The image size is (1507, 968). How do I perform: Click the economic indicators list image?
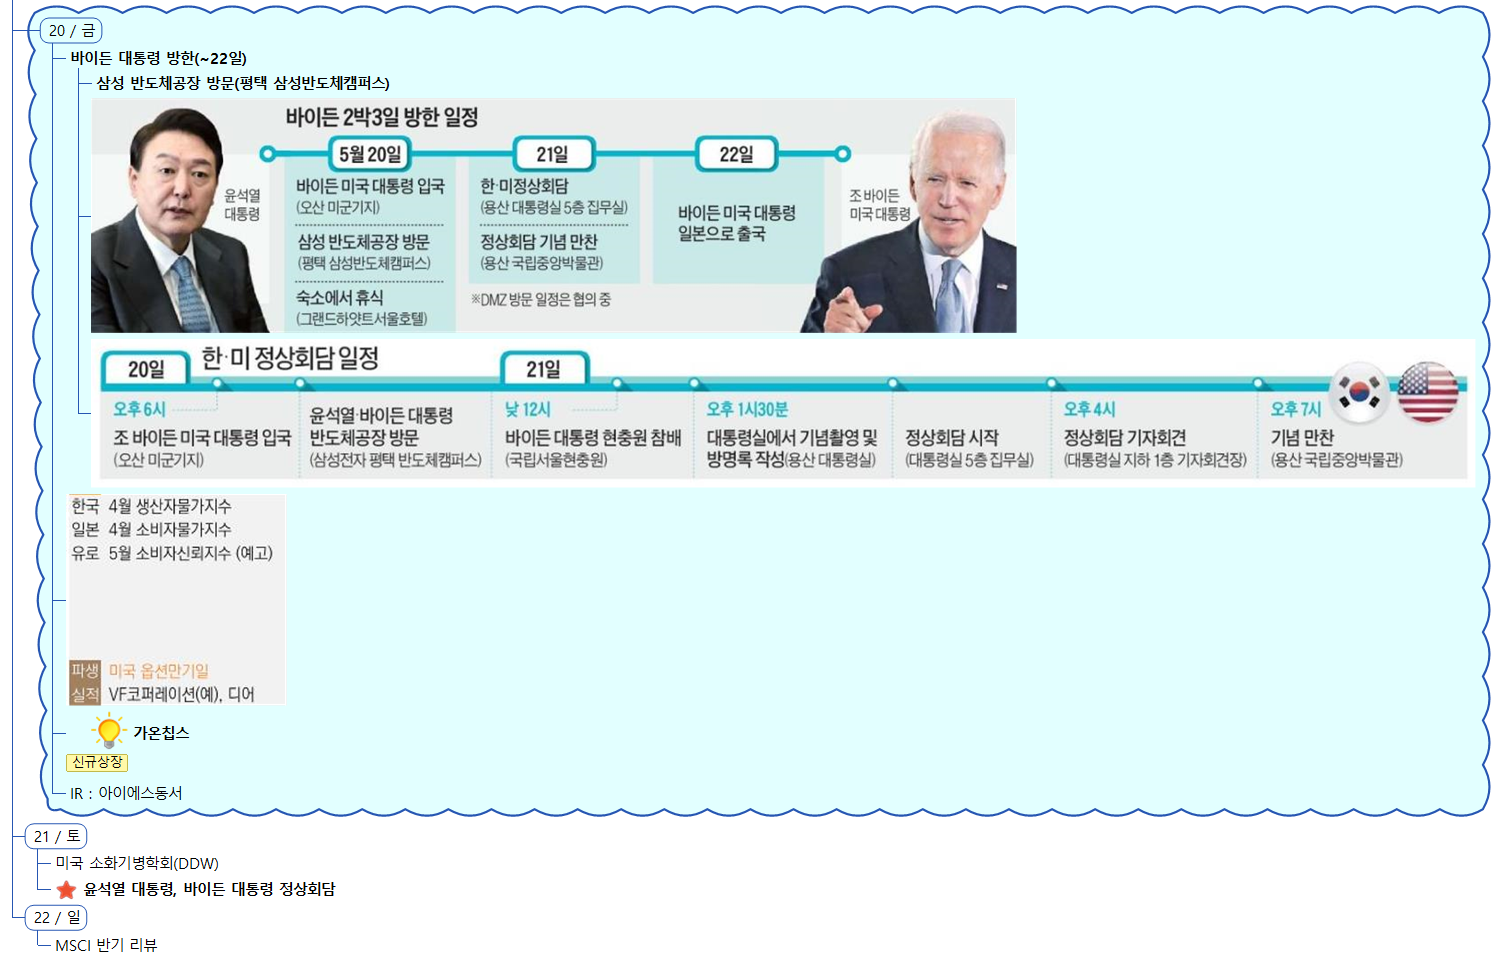177,599
